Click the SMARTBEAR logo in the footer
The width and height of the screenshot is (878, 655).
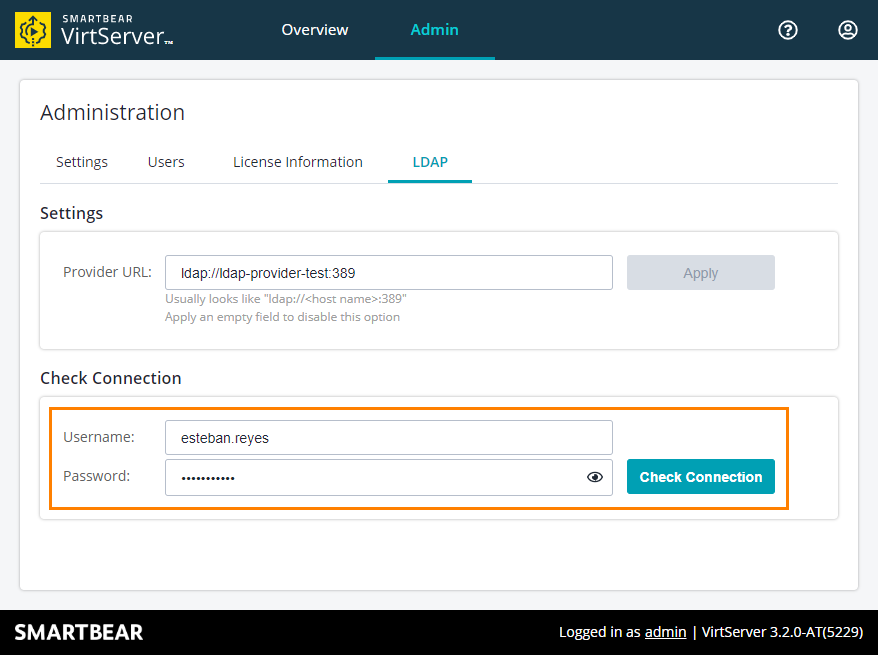[x=78, y=632]
